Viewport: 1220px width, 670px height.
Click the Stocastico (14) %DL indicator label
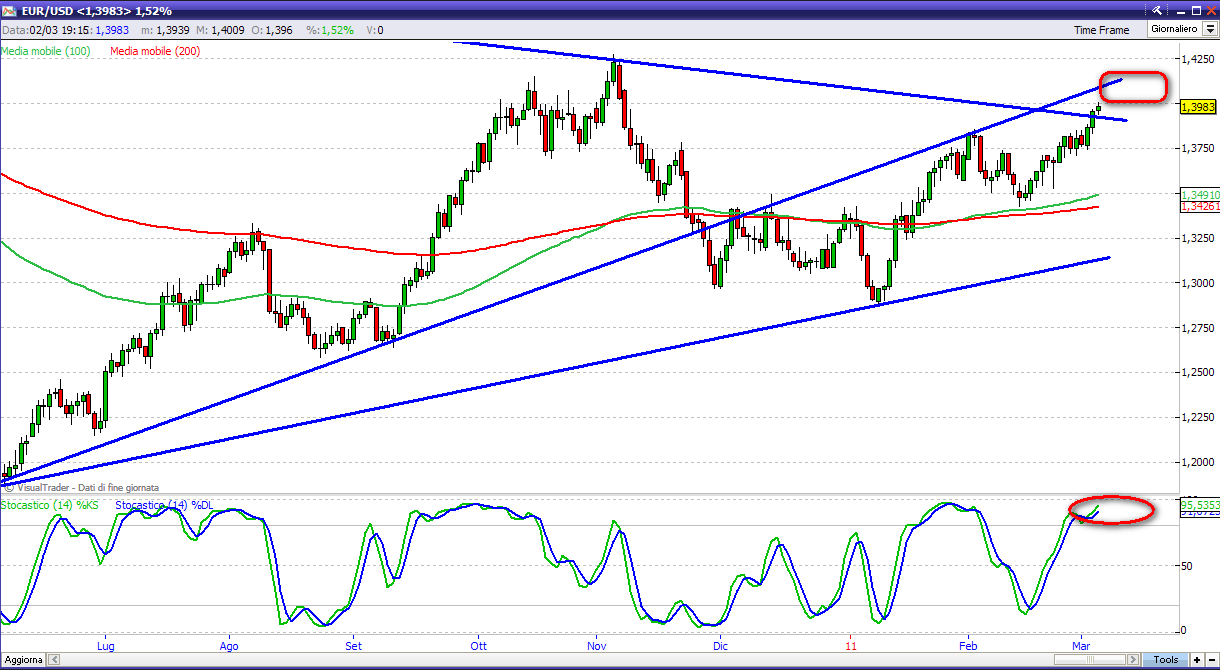[165, 506]
